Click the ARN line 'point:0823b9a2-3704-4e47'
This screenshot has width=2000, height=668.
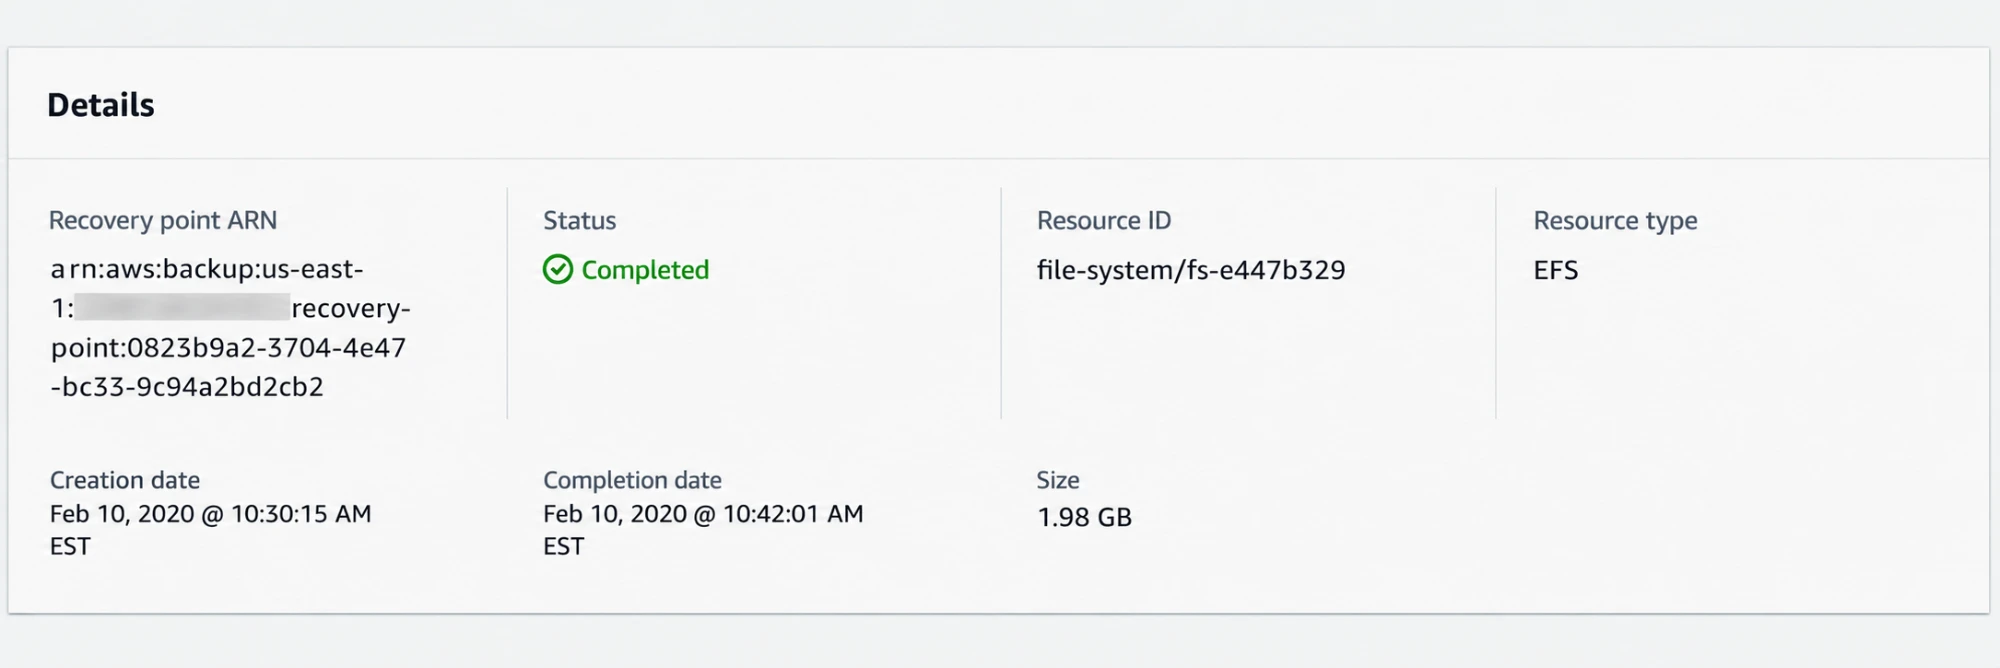point(228,348)
